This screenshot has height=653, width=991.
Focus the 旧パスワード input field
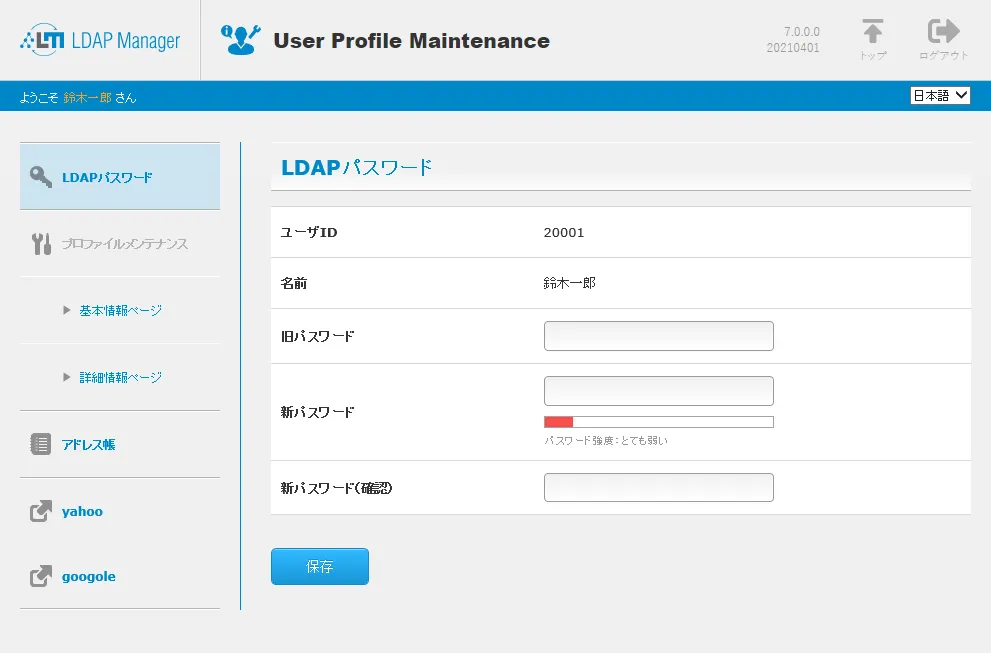tap(659, 336)
